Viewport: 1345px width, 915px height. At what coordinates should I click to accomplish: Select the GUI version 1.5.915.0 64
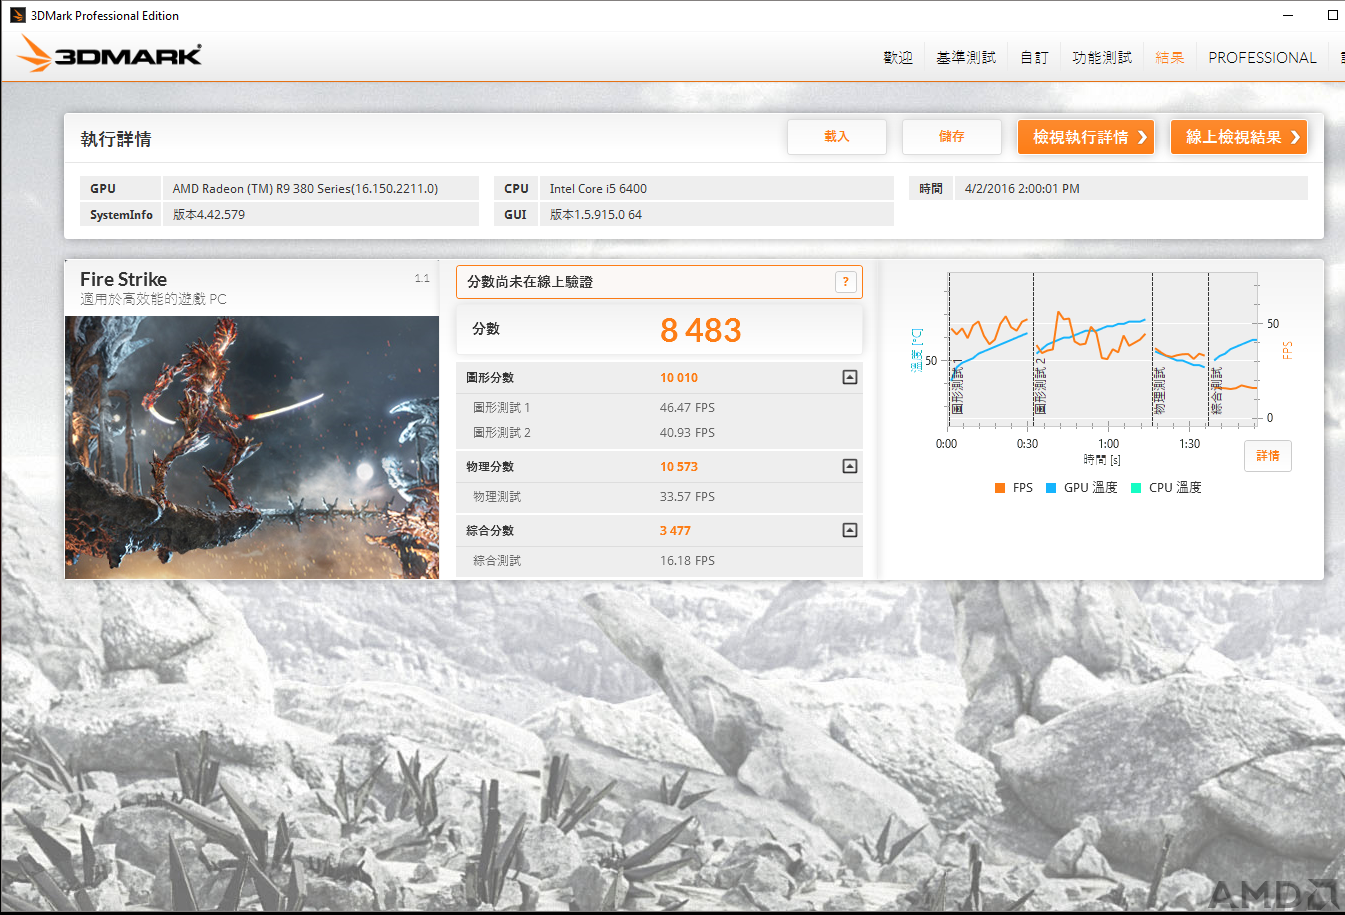point(596,214)
